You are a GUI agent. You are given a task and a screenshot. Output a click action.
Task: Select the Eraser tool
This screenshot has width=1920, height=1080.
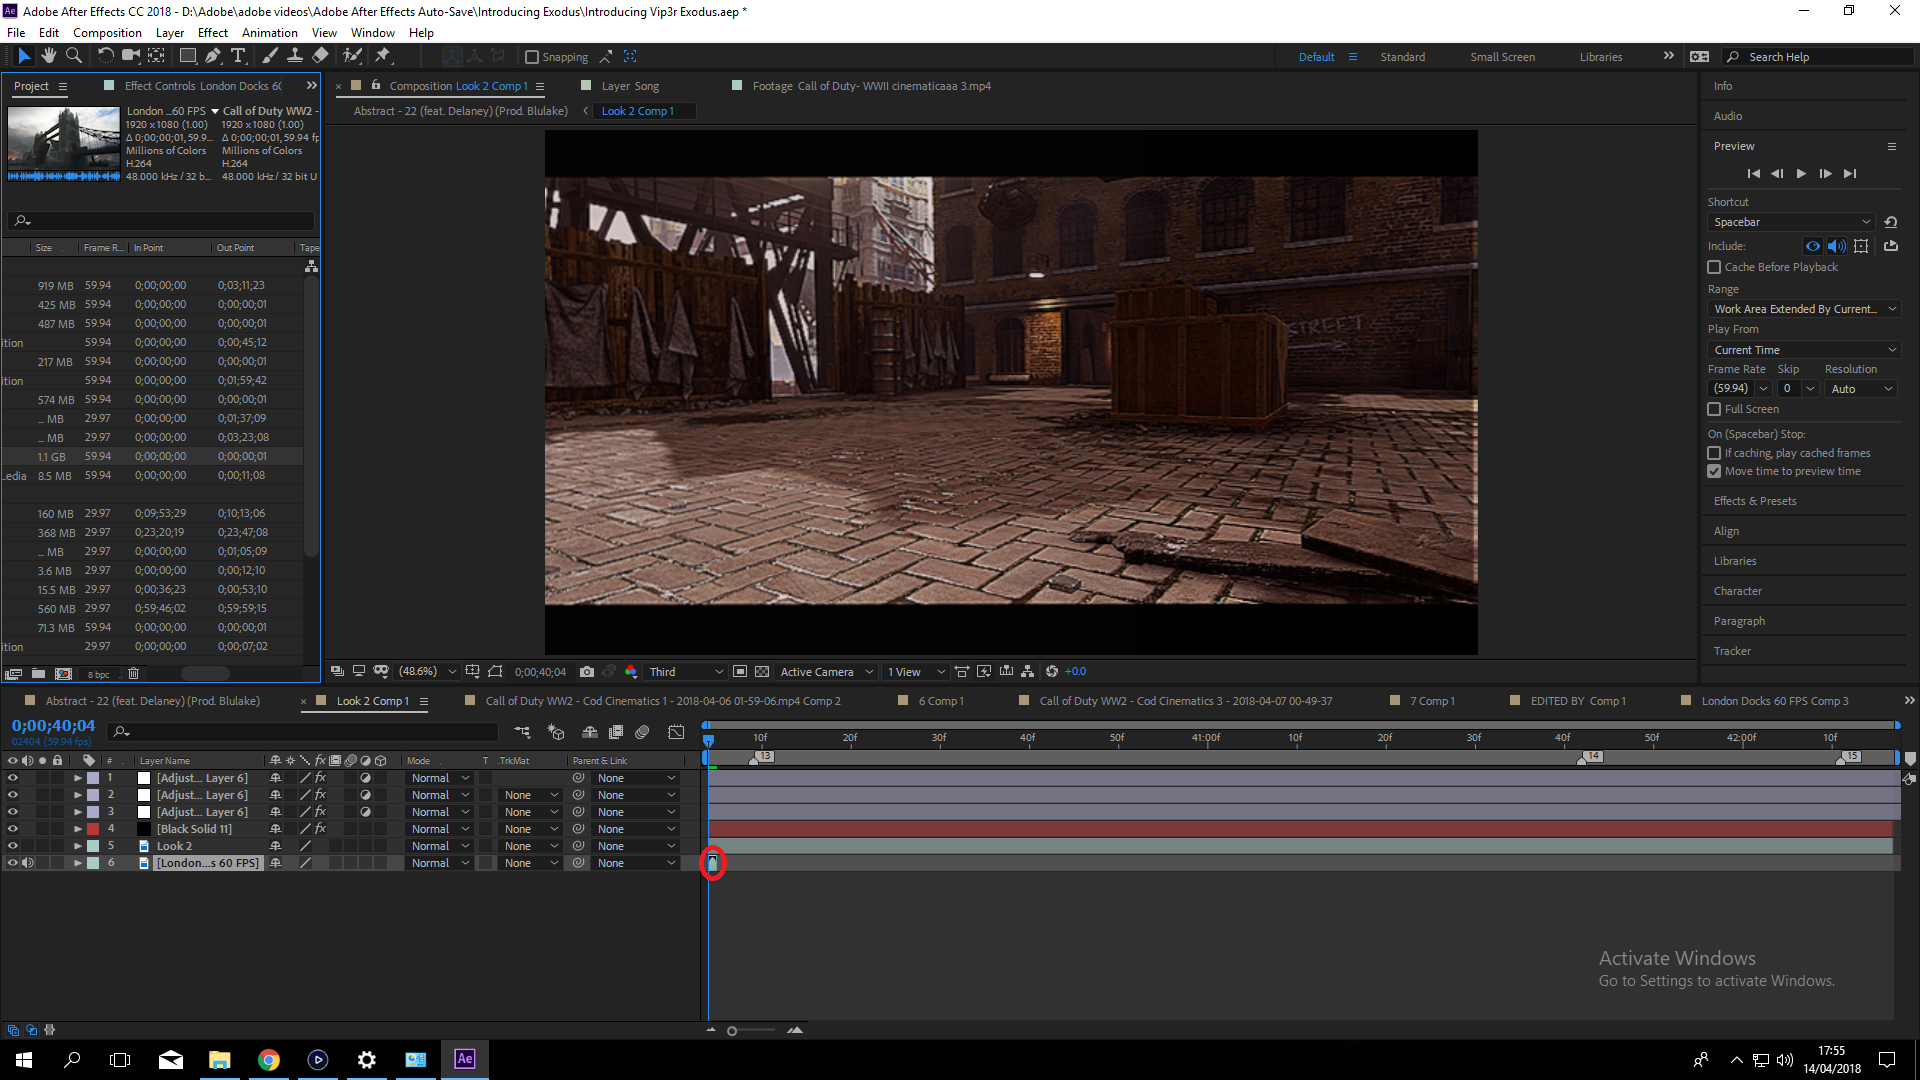click(x=320, y=56)
